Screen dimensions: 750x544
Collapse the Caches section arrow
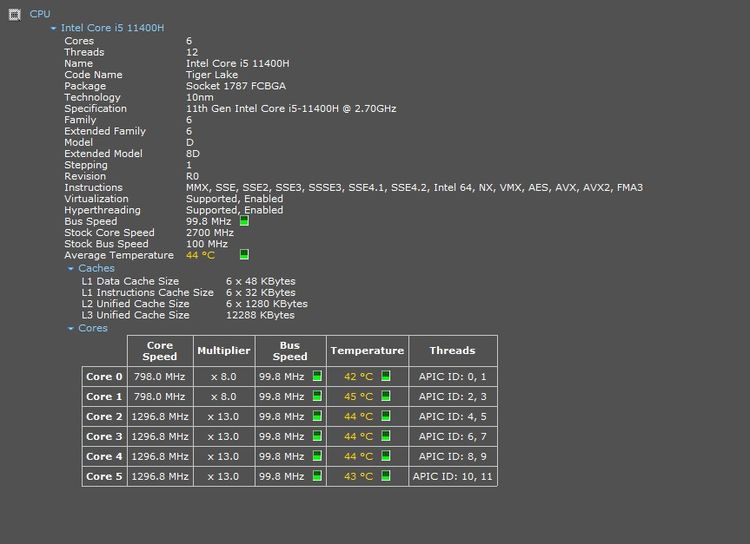tap(71, 269)
